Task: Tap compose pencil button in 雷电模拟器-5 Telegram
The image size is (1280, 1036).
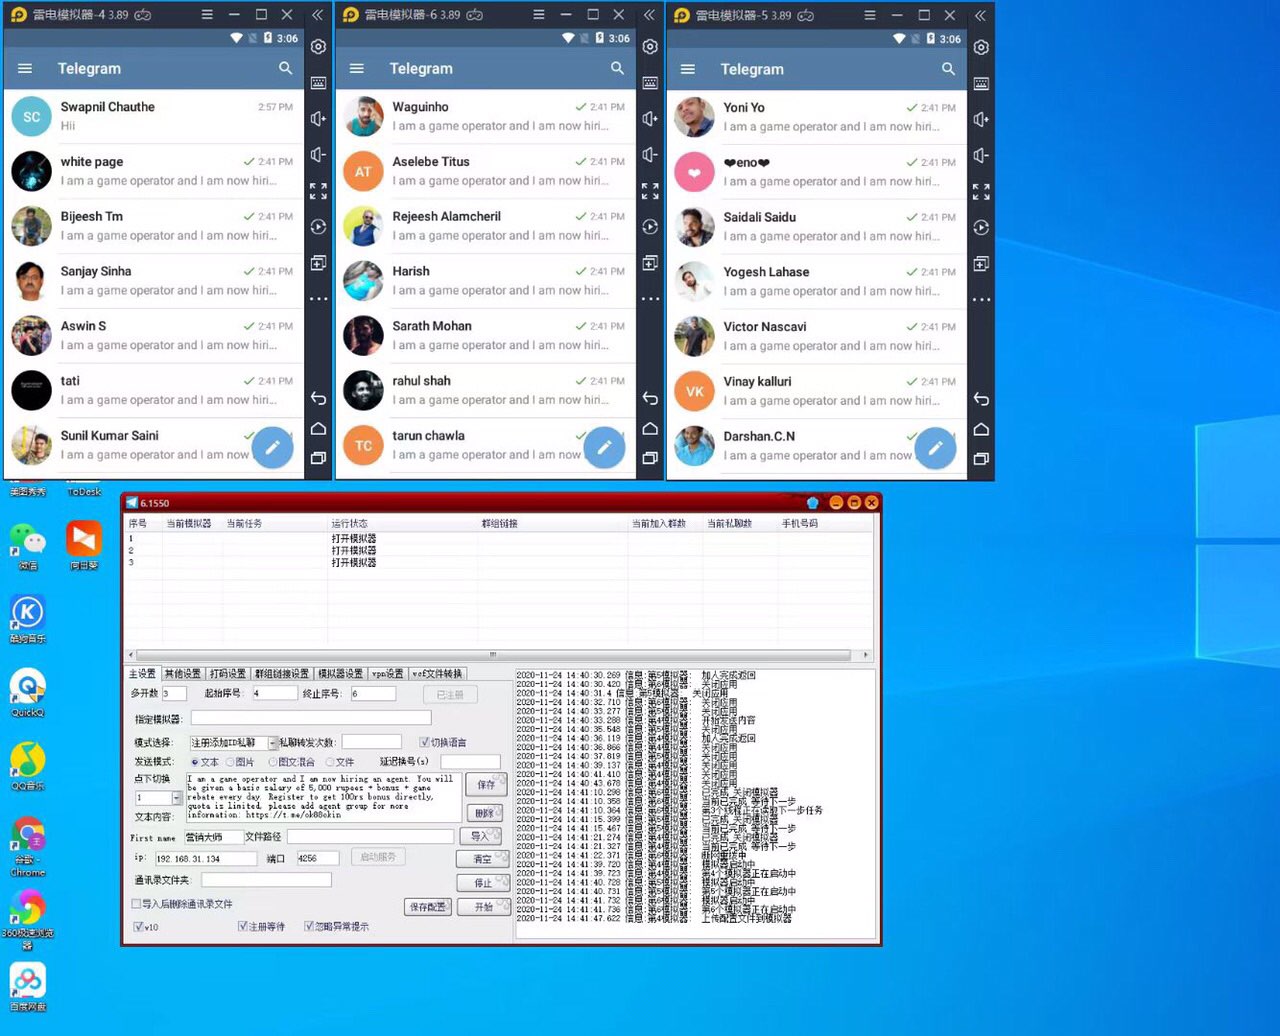Action: (935, 448)
